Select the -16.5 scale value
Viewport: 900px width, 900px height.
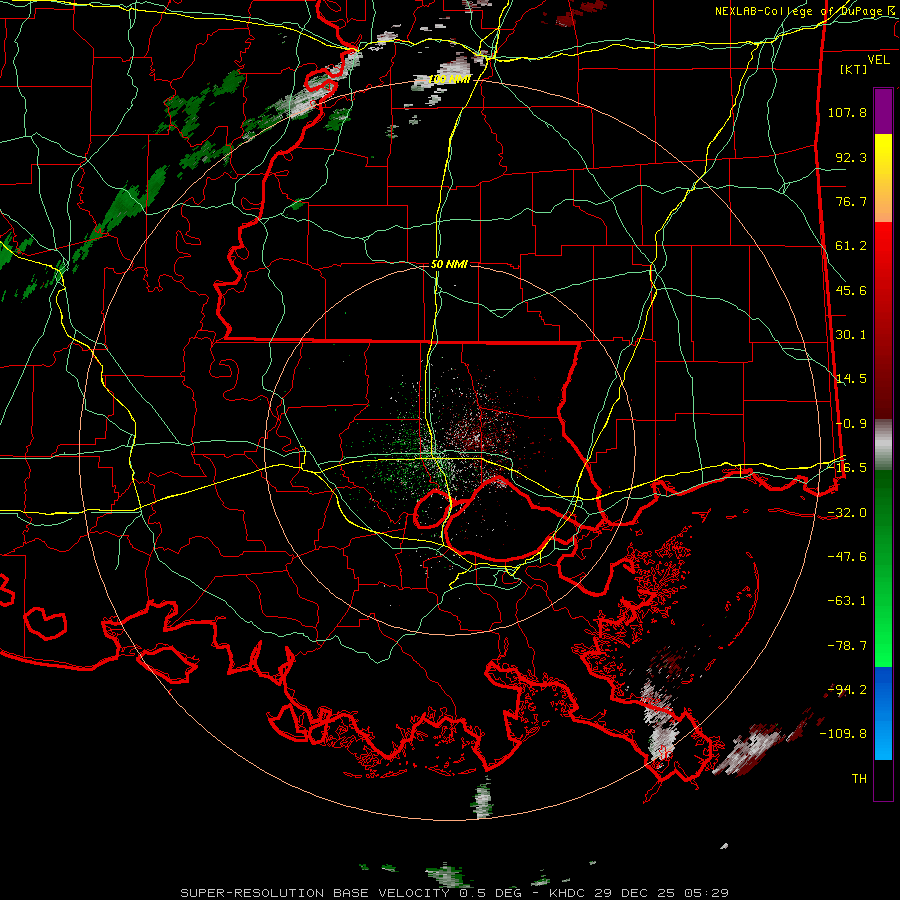847,468
